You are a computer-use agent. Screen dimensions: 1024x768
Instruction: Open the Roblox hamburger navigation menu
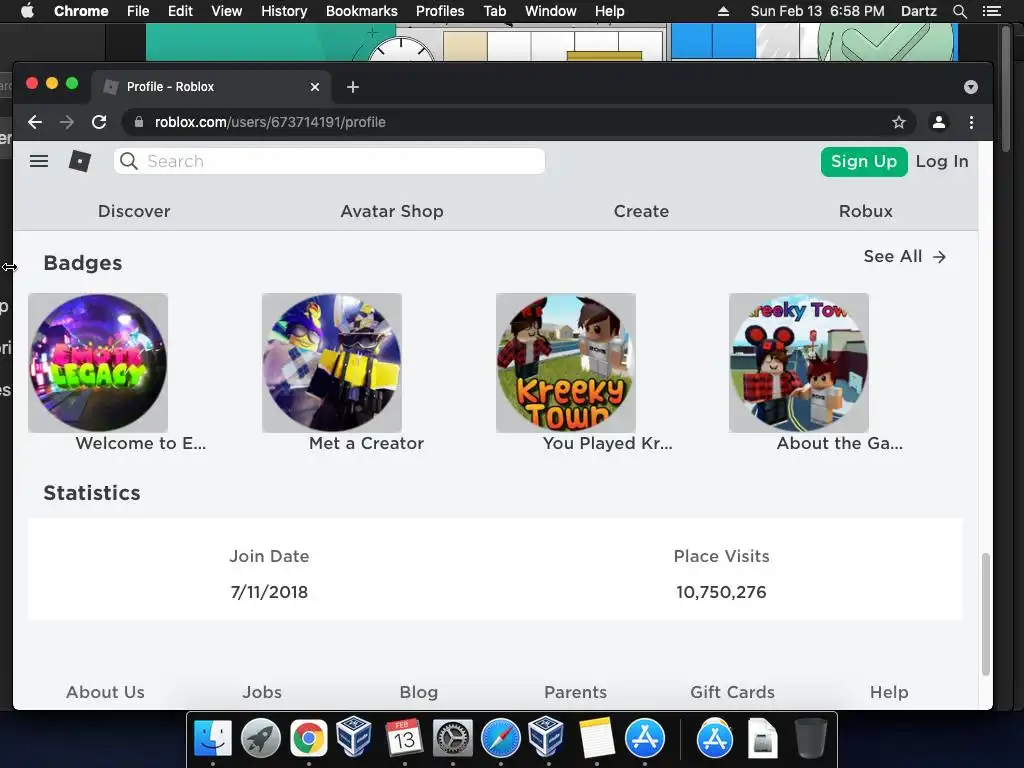[39, 161]
